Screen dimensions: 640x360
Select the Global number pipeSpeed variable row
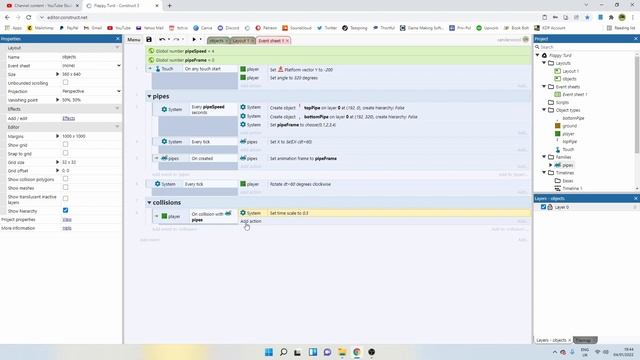[338, 51]
